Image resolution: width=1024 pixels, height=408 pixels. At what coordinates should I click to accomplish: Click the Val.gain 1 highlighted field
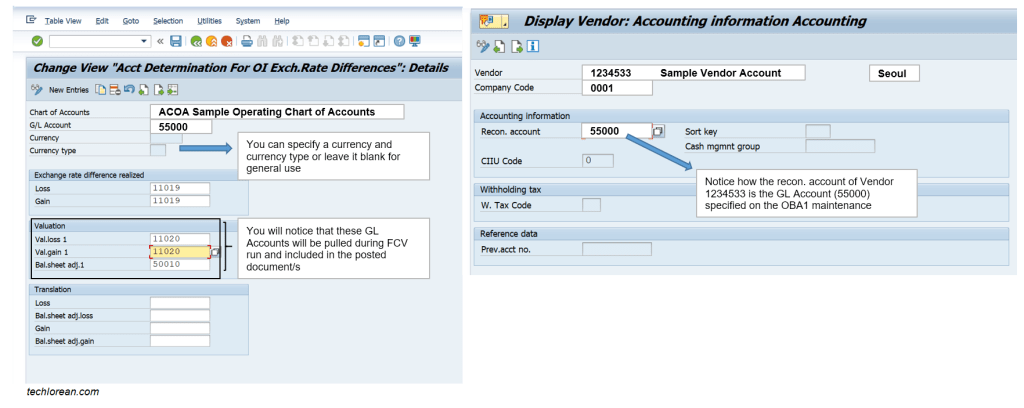coord(180,252)
